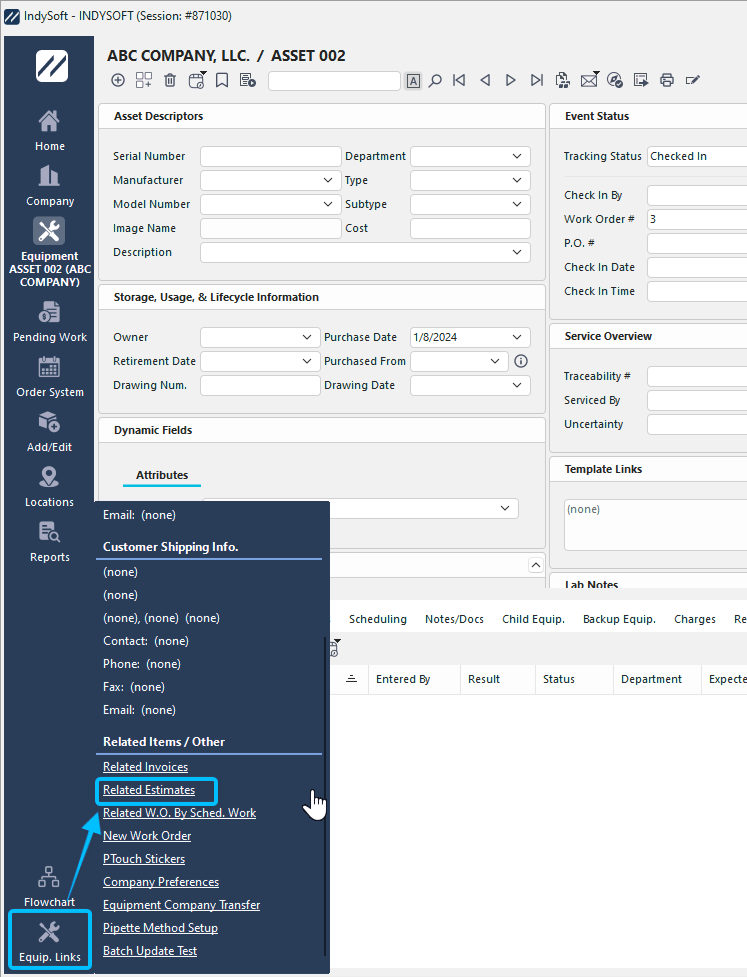Toggle the 'A' text mode icon
This screenshot has width=747, height=977.
[x=413, y=80]
